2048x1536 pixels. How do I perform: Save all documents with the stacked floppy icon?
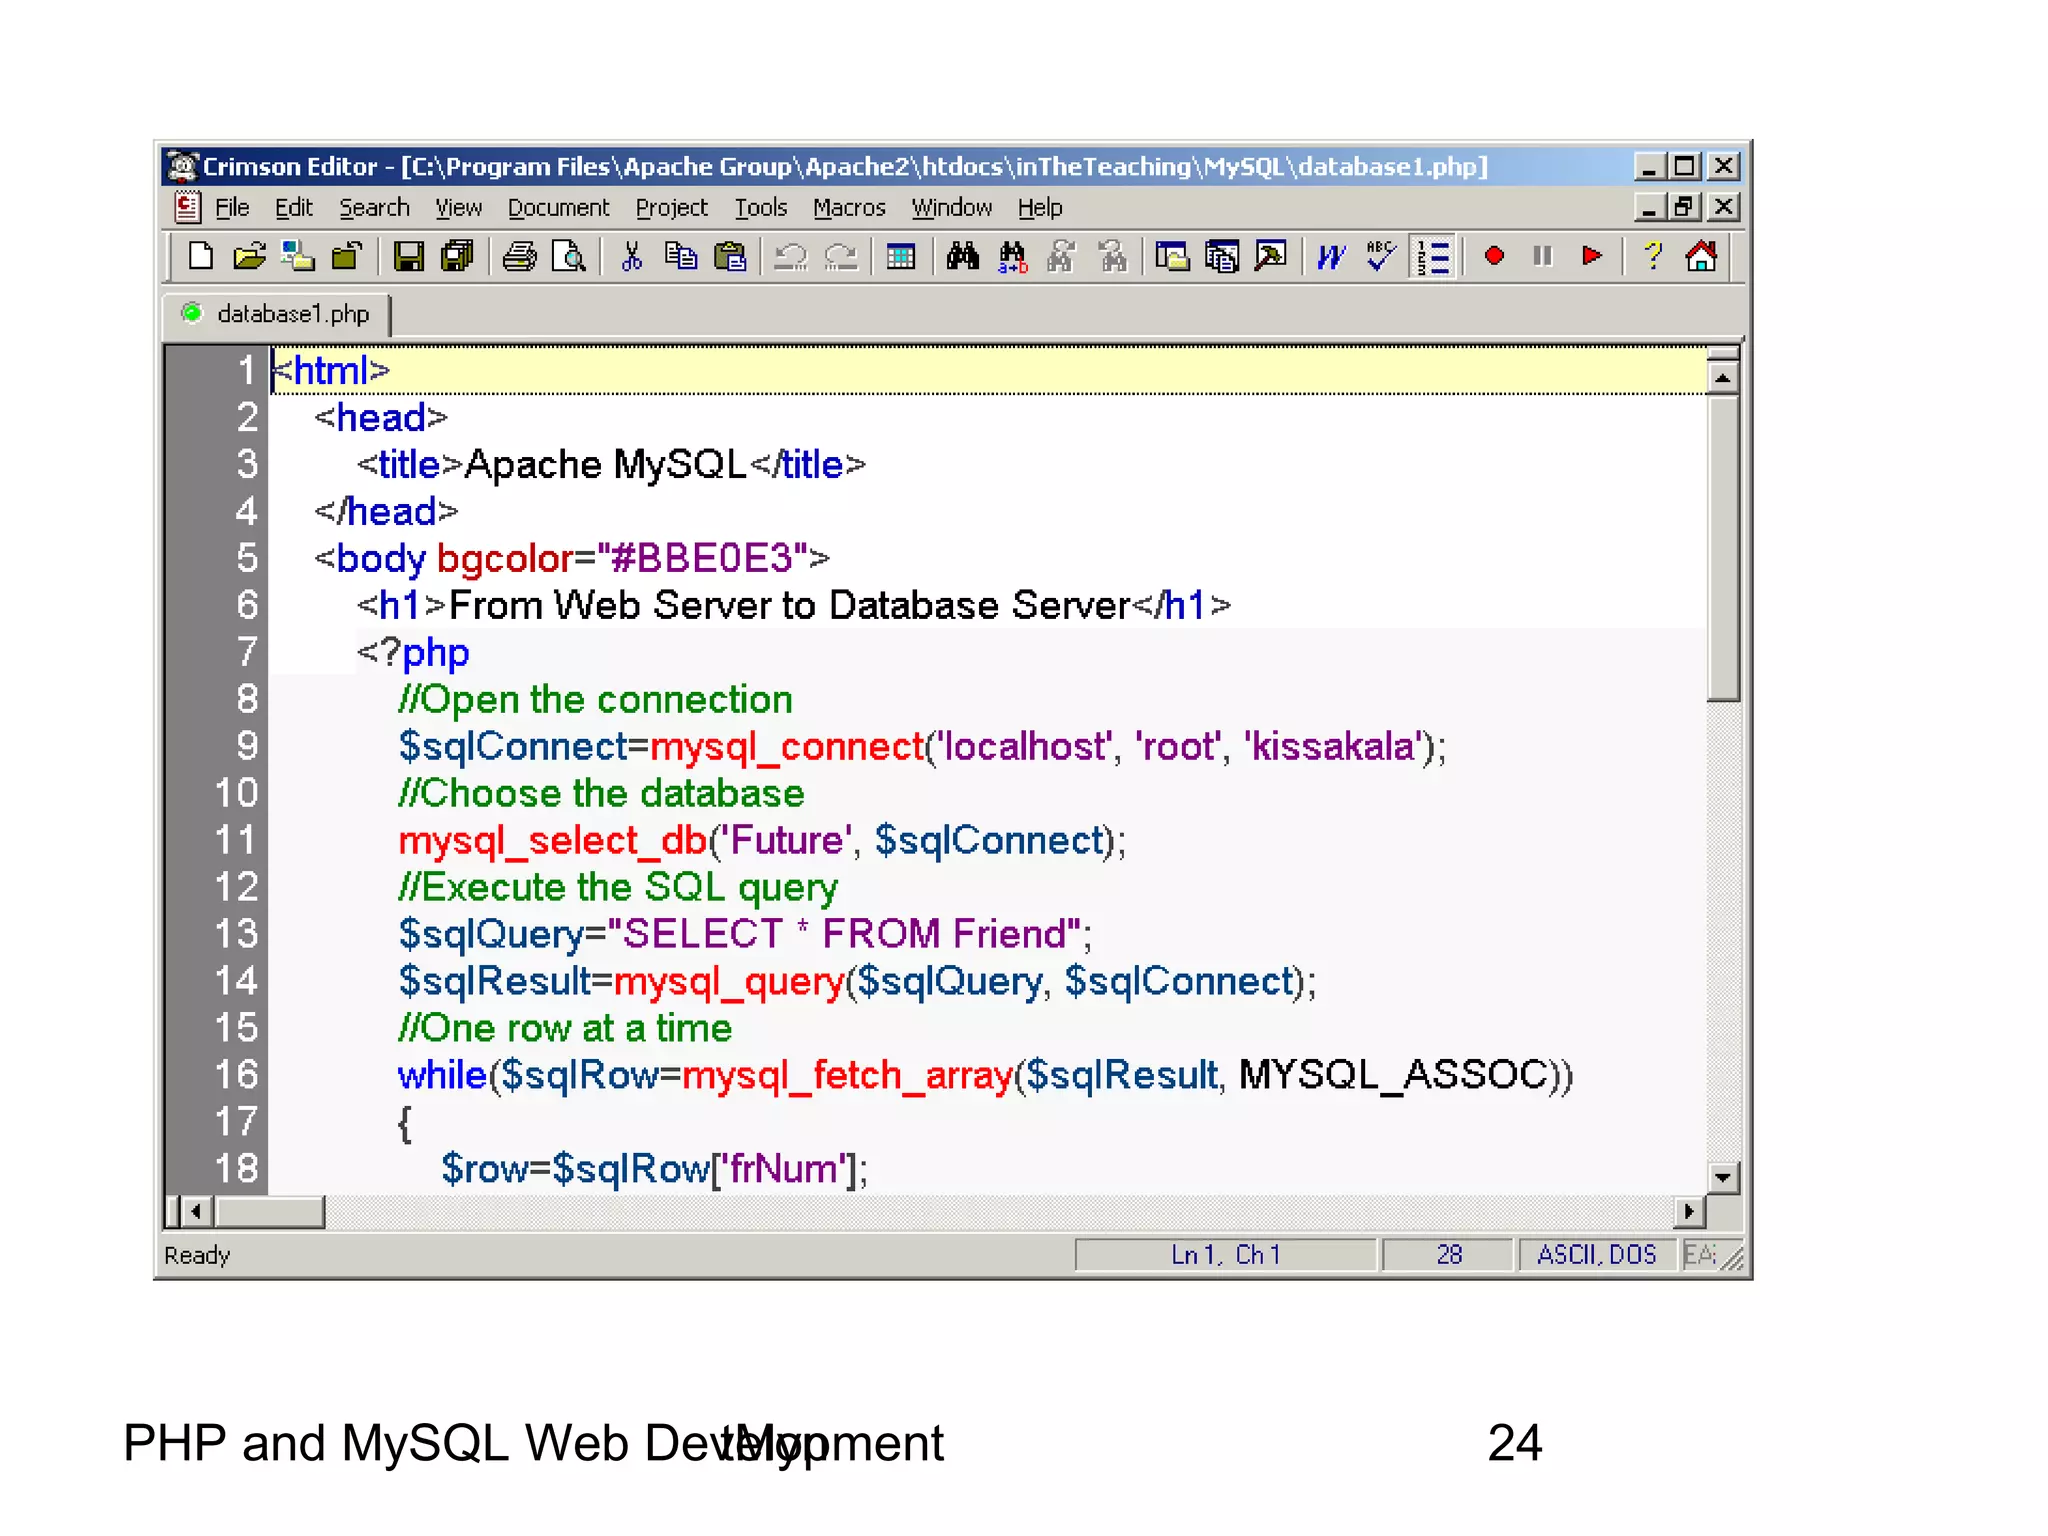coord(457,257)
